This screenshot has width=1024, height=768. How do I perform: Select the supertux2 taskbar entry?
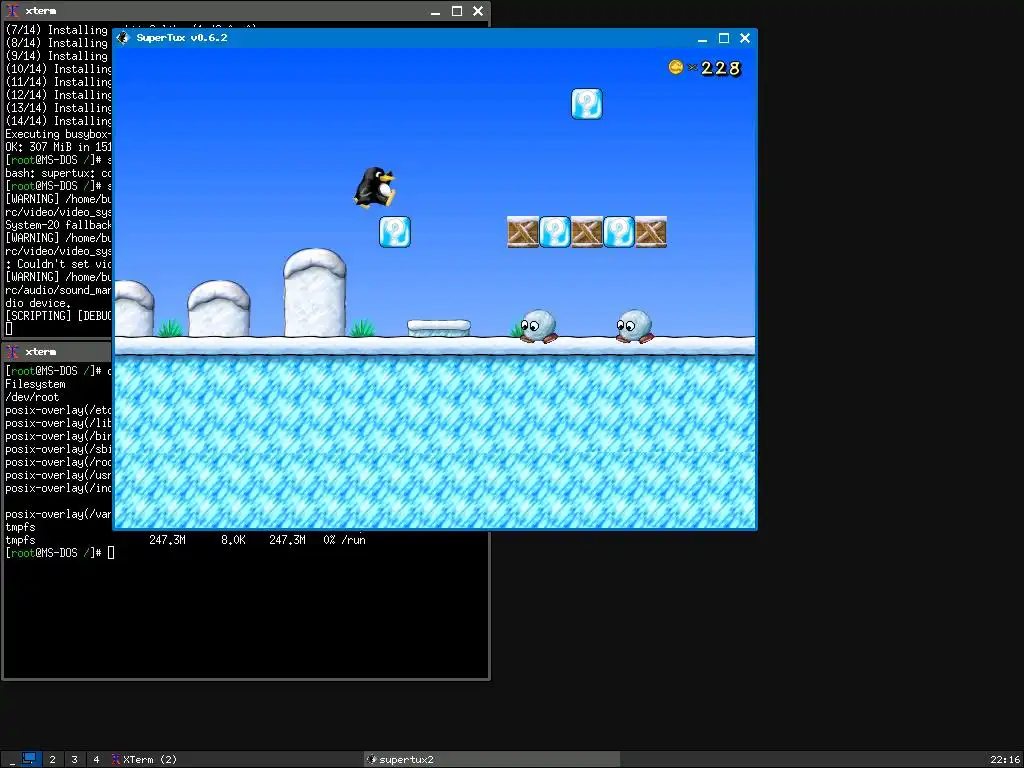pyautogui.click(x=492, y=760)
